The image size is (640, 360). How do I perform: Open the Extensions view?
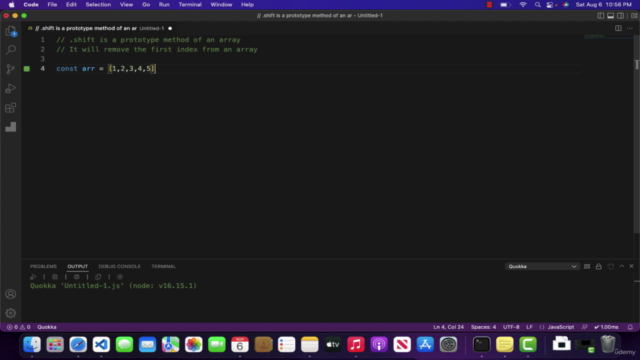pos(11,108)
